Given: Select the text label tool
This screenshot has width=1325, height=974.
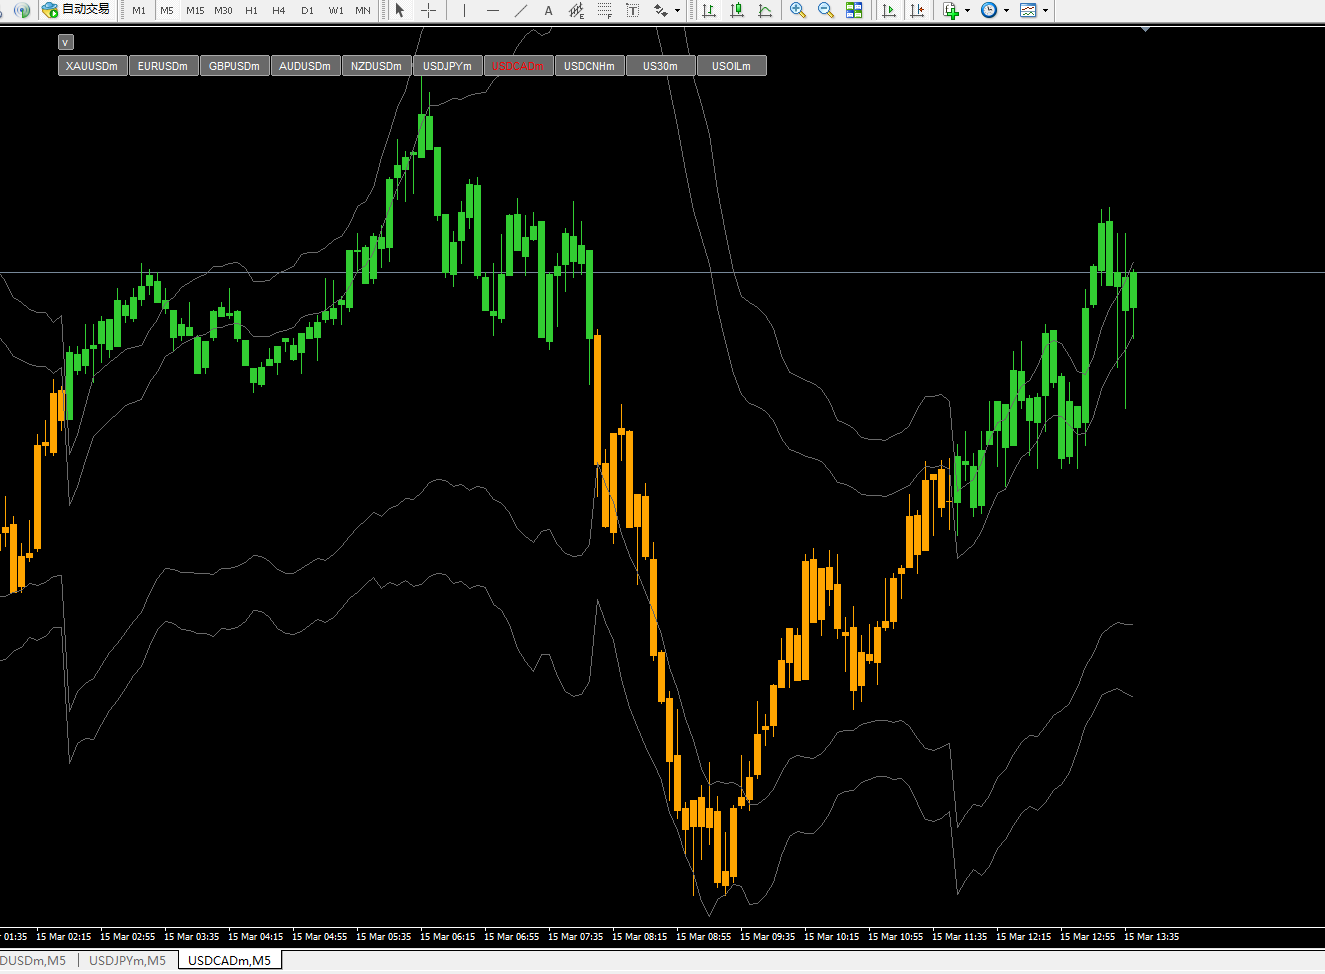Looking at the screenshot, I should pos(632,10).
